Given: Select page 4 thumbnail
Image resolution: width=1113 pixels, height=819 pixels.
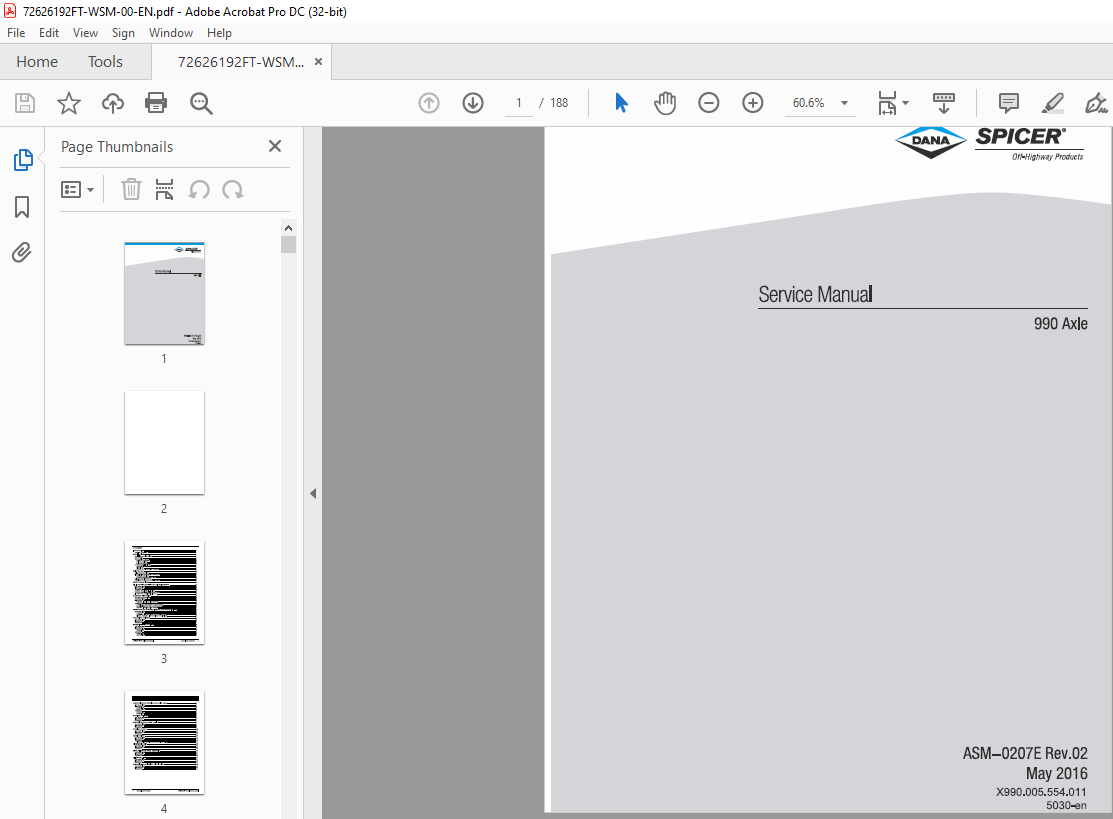Looking at the screenshot, I should coord(165,742).
